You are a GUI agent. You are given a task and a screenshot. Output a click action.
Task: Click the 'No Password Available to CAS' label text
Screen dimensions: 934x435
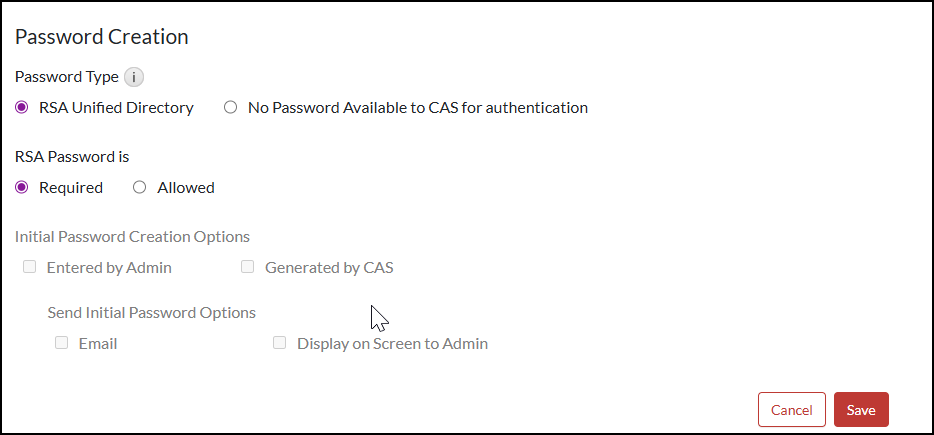pos(418,108)
